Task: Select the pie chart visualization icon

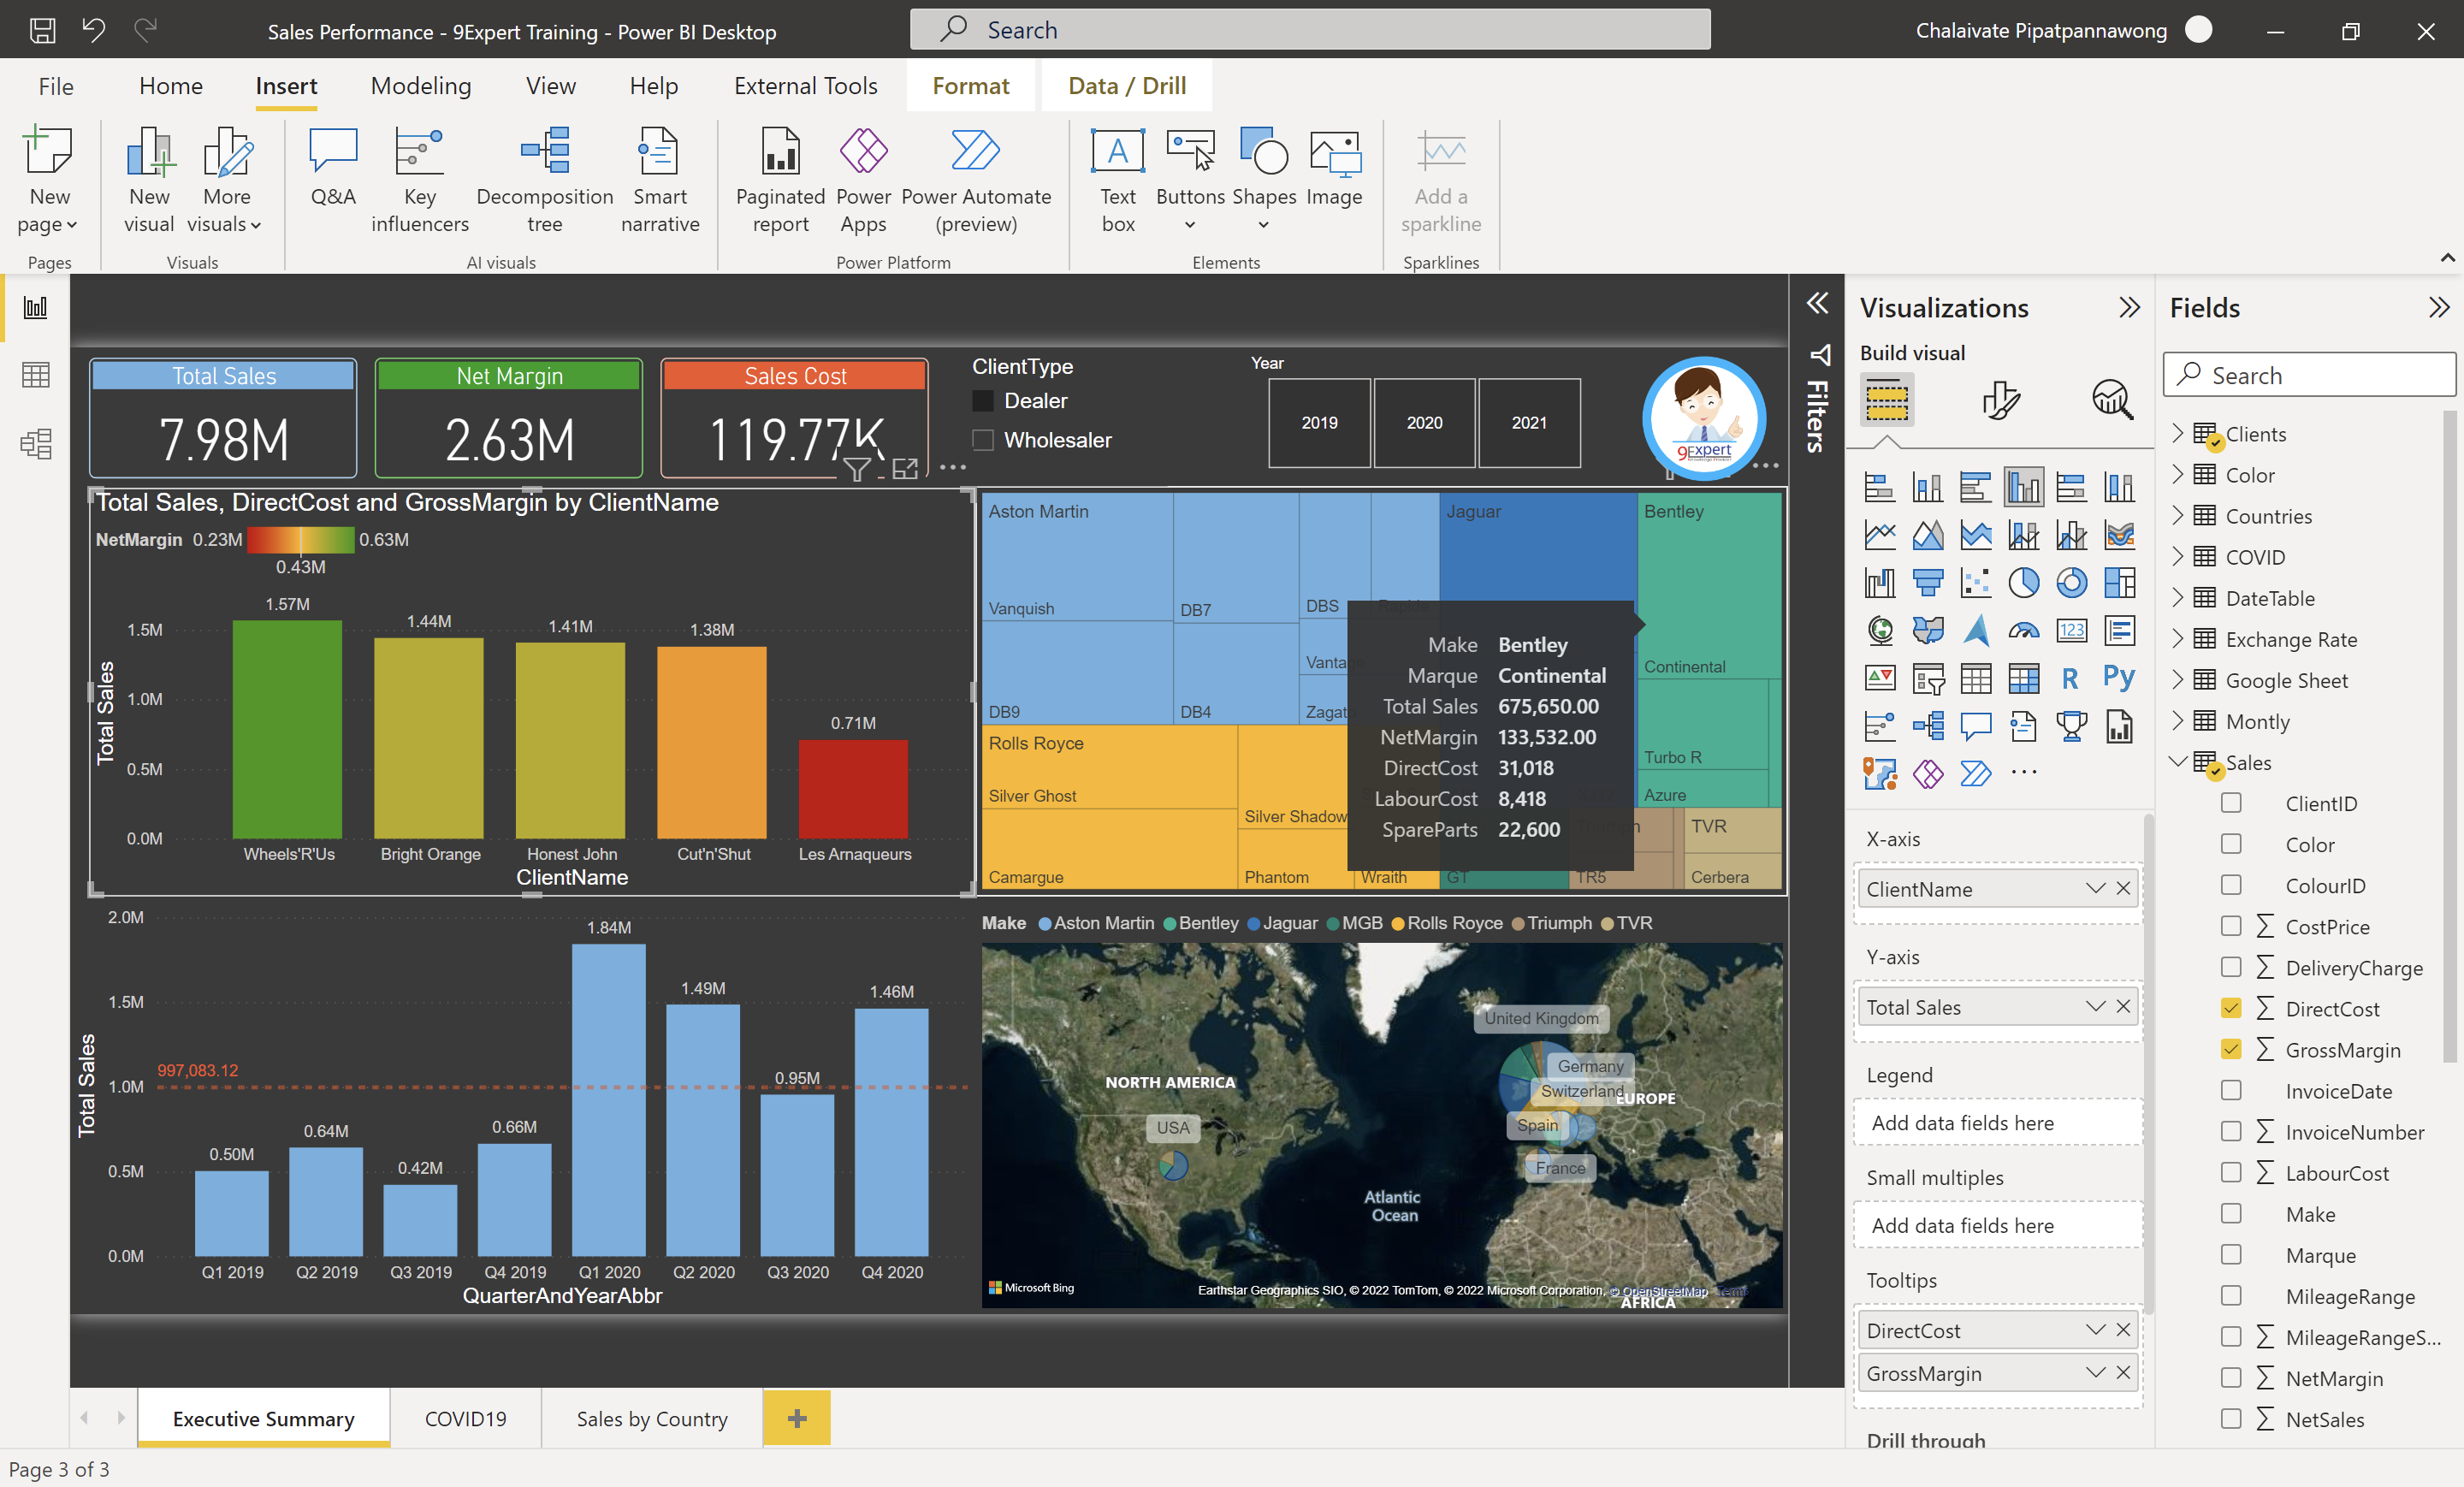Action: click(x=2024, y=583)
